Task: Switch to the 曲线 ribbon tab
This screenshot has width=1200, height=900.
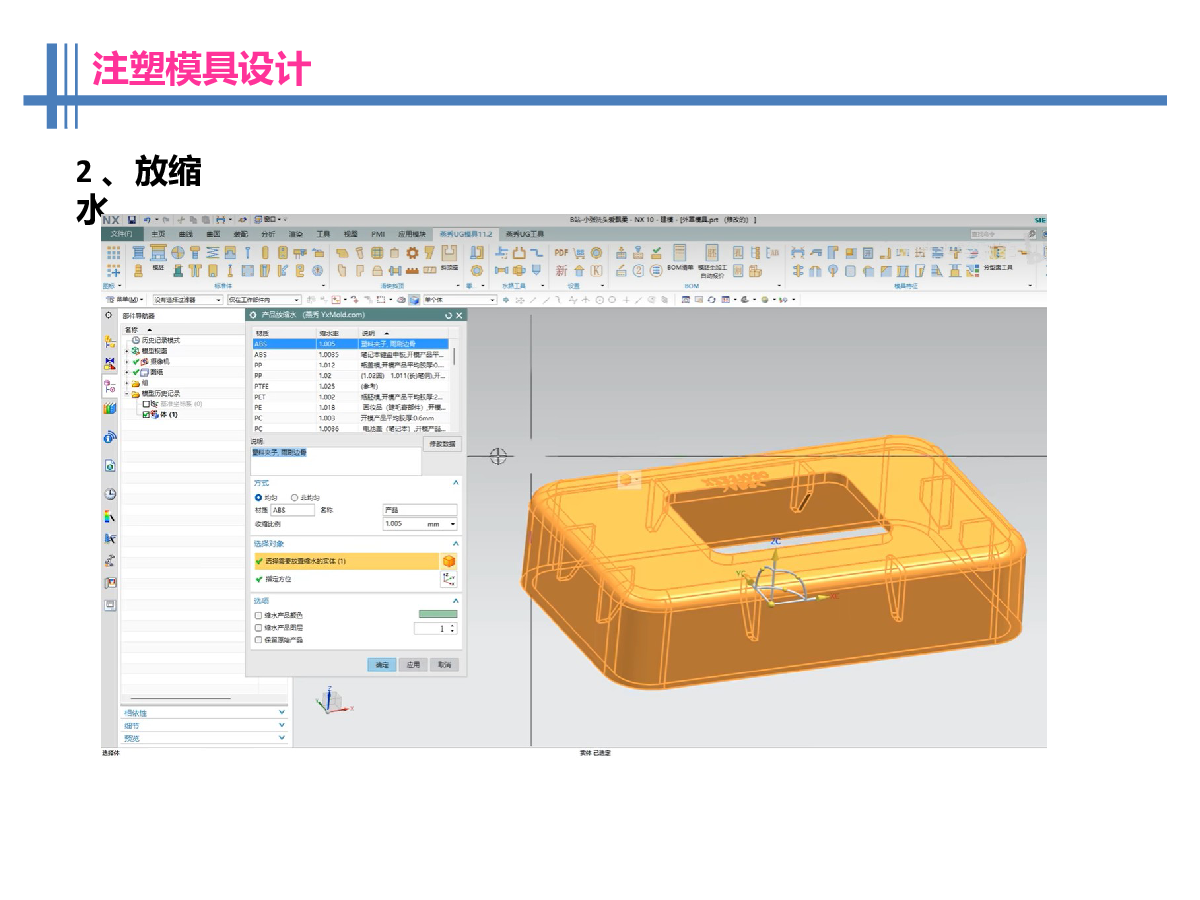Action: coord(186,234)
